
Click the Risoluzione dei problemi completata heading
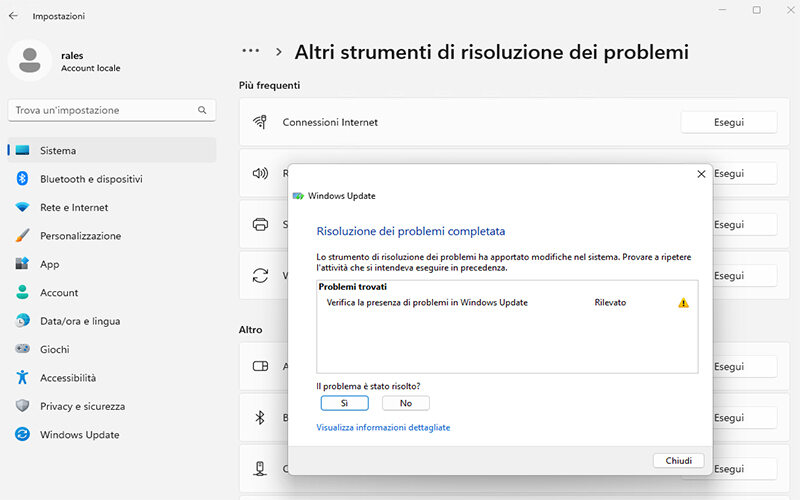411,231
